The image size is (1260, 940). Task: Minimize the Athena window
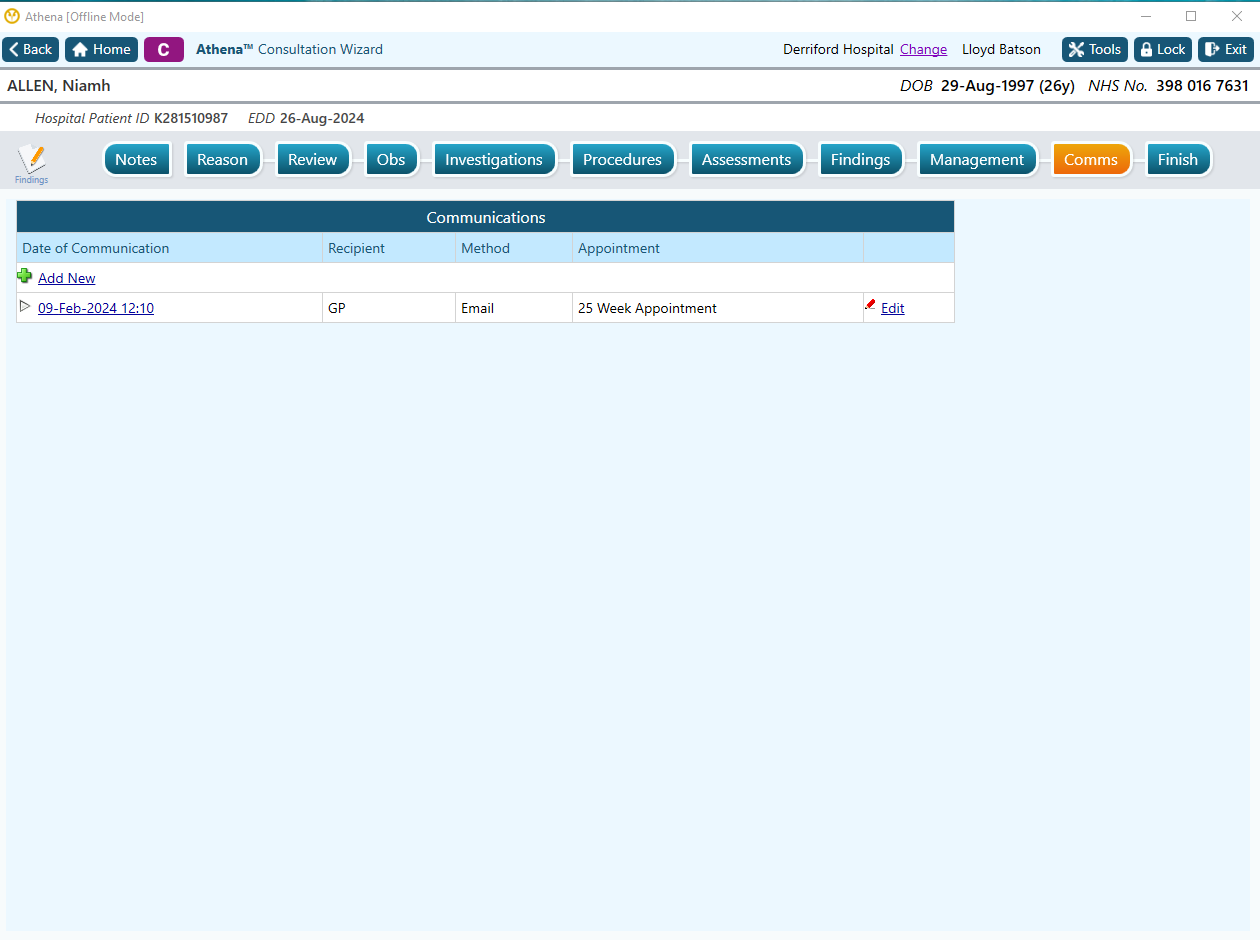coord(1145,16)
